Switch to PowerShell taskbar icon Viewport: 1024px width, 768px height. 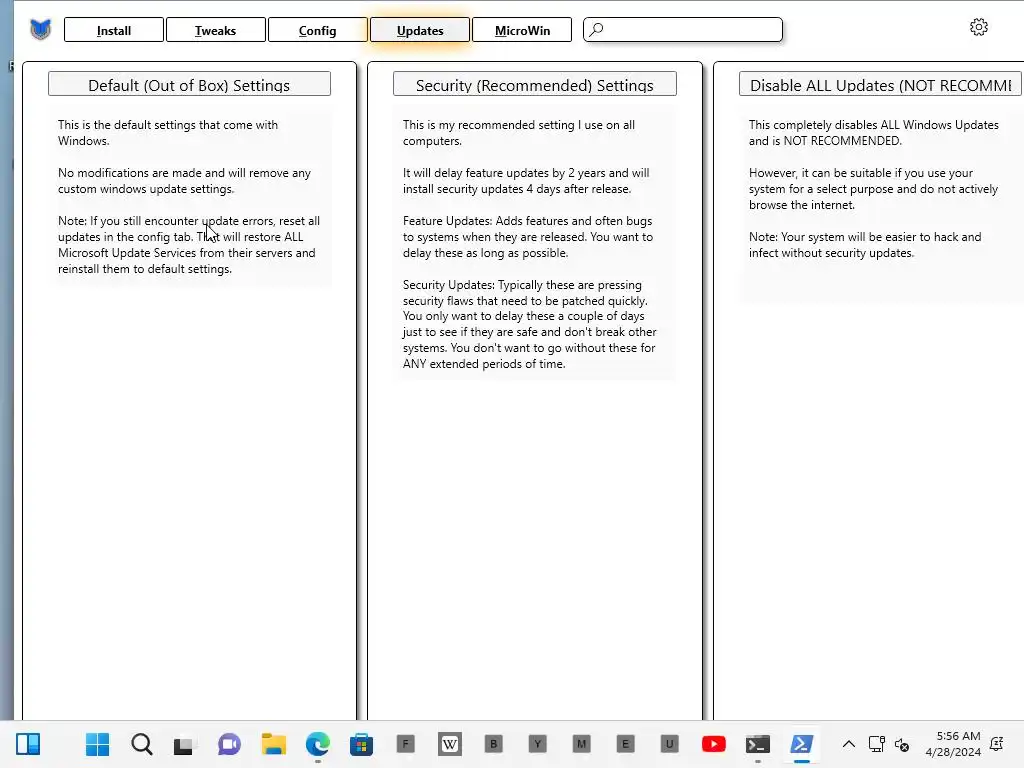pyautogui.click(x=801, y=744)
